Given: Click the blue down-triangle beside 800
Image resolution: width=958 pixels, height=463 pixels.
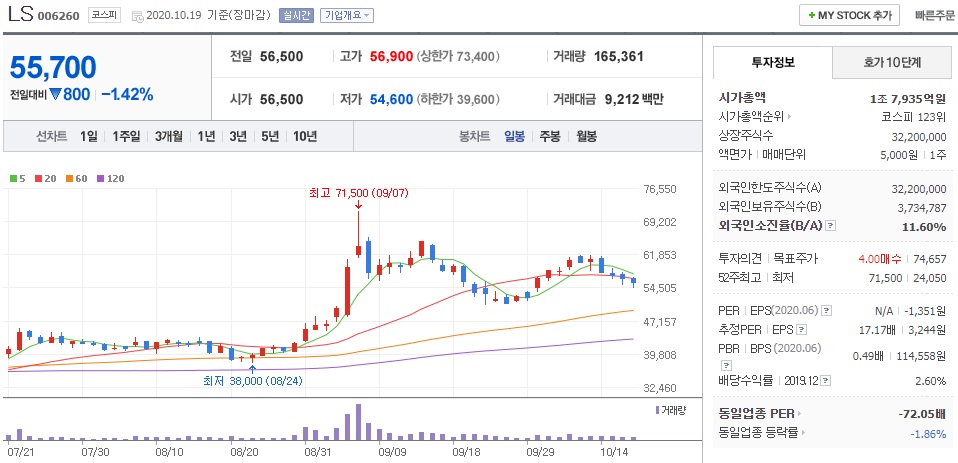Looking at the screenshot, I should (x=57, y=94).
